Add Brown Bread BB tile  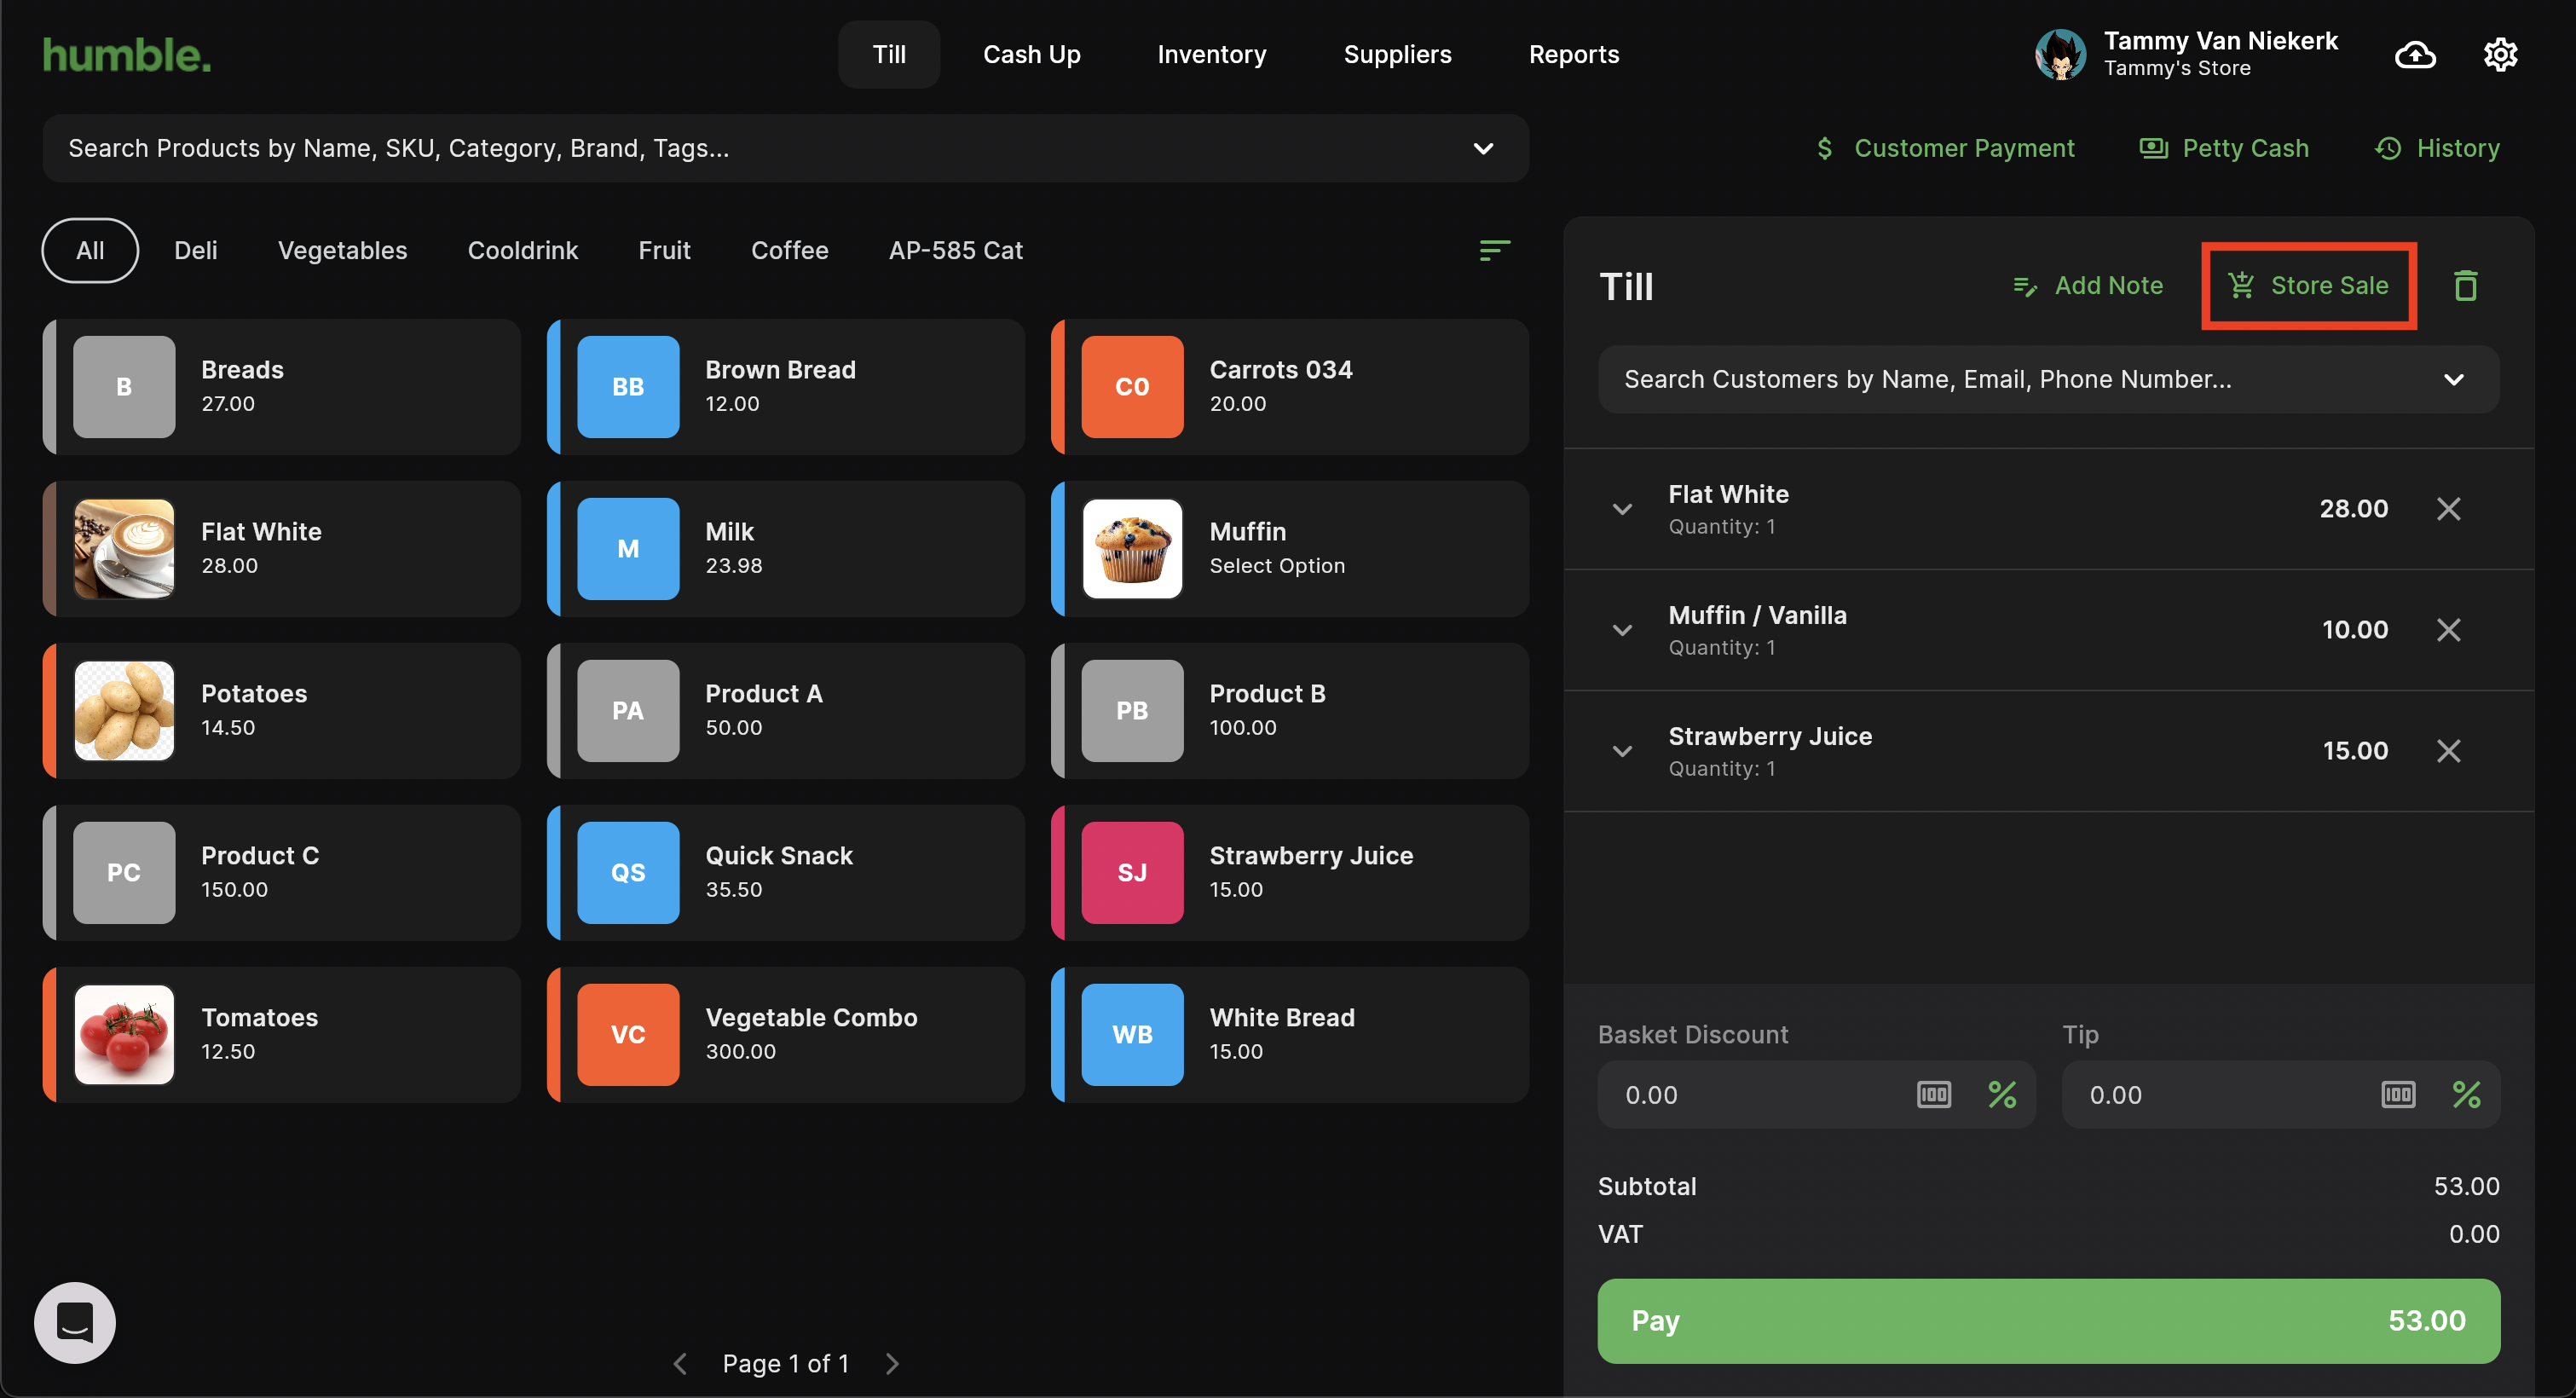coord(786,387)
